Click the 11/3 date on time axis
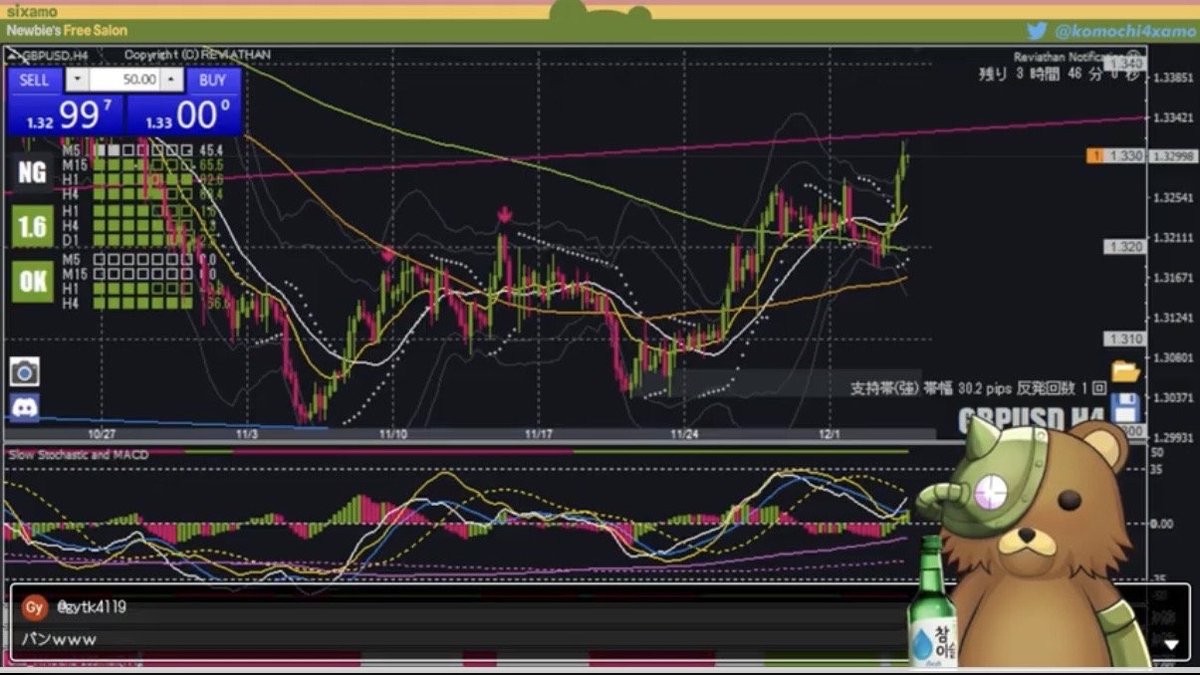Viewport: 1200px width, 675px height. tap(247, 434)
